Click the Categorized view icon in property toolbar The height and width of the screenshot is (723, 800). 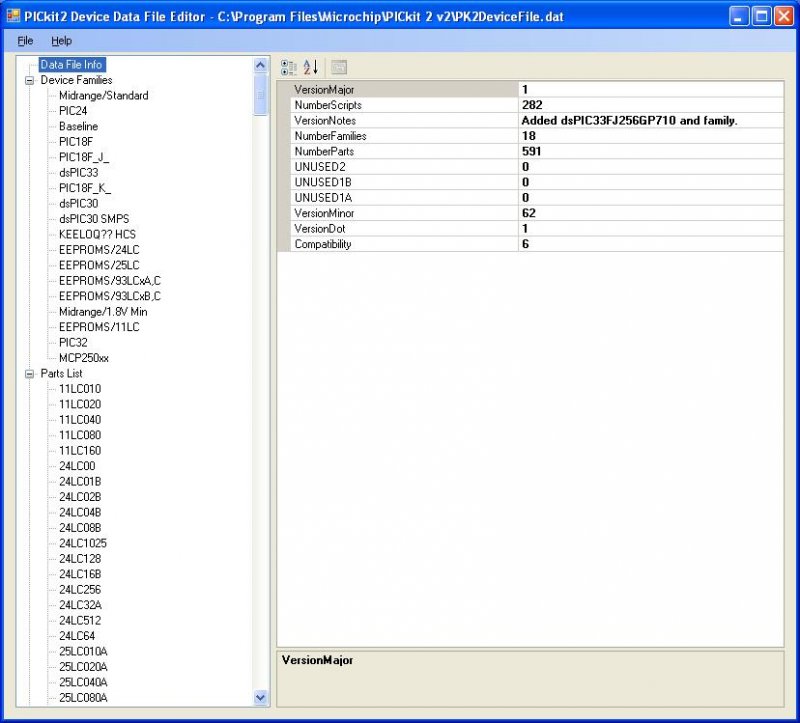(x=289, y=67)
